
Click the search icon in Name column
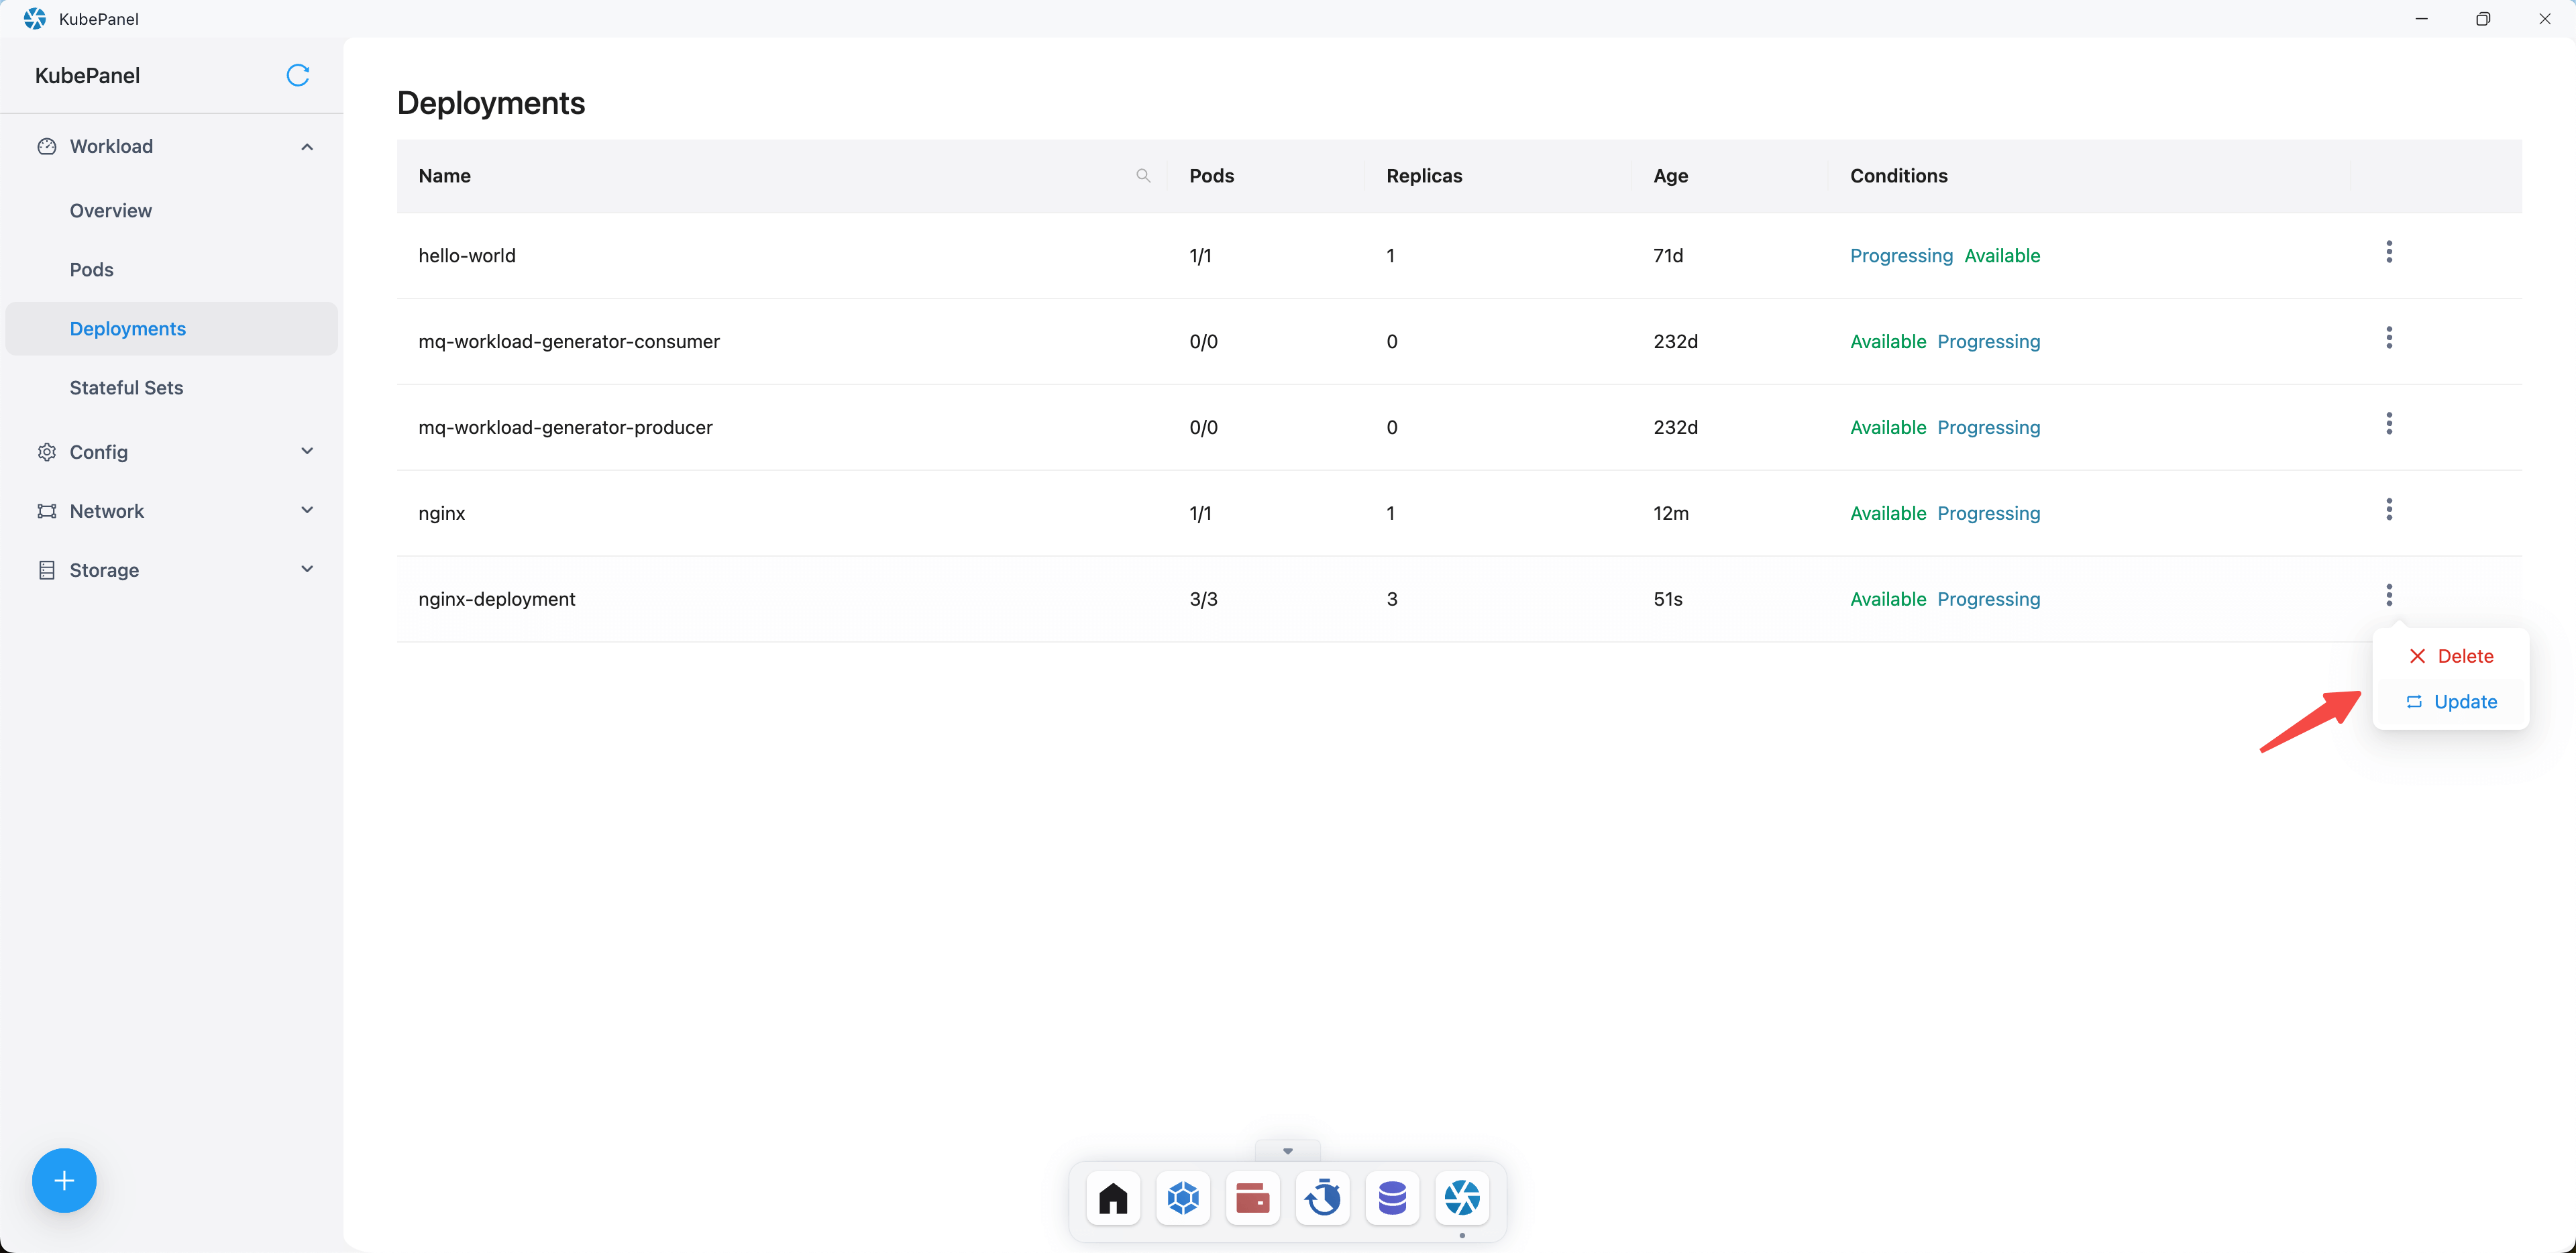(x=1143, y=176)
